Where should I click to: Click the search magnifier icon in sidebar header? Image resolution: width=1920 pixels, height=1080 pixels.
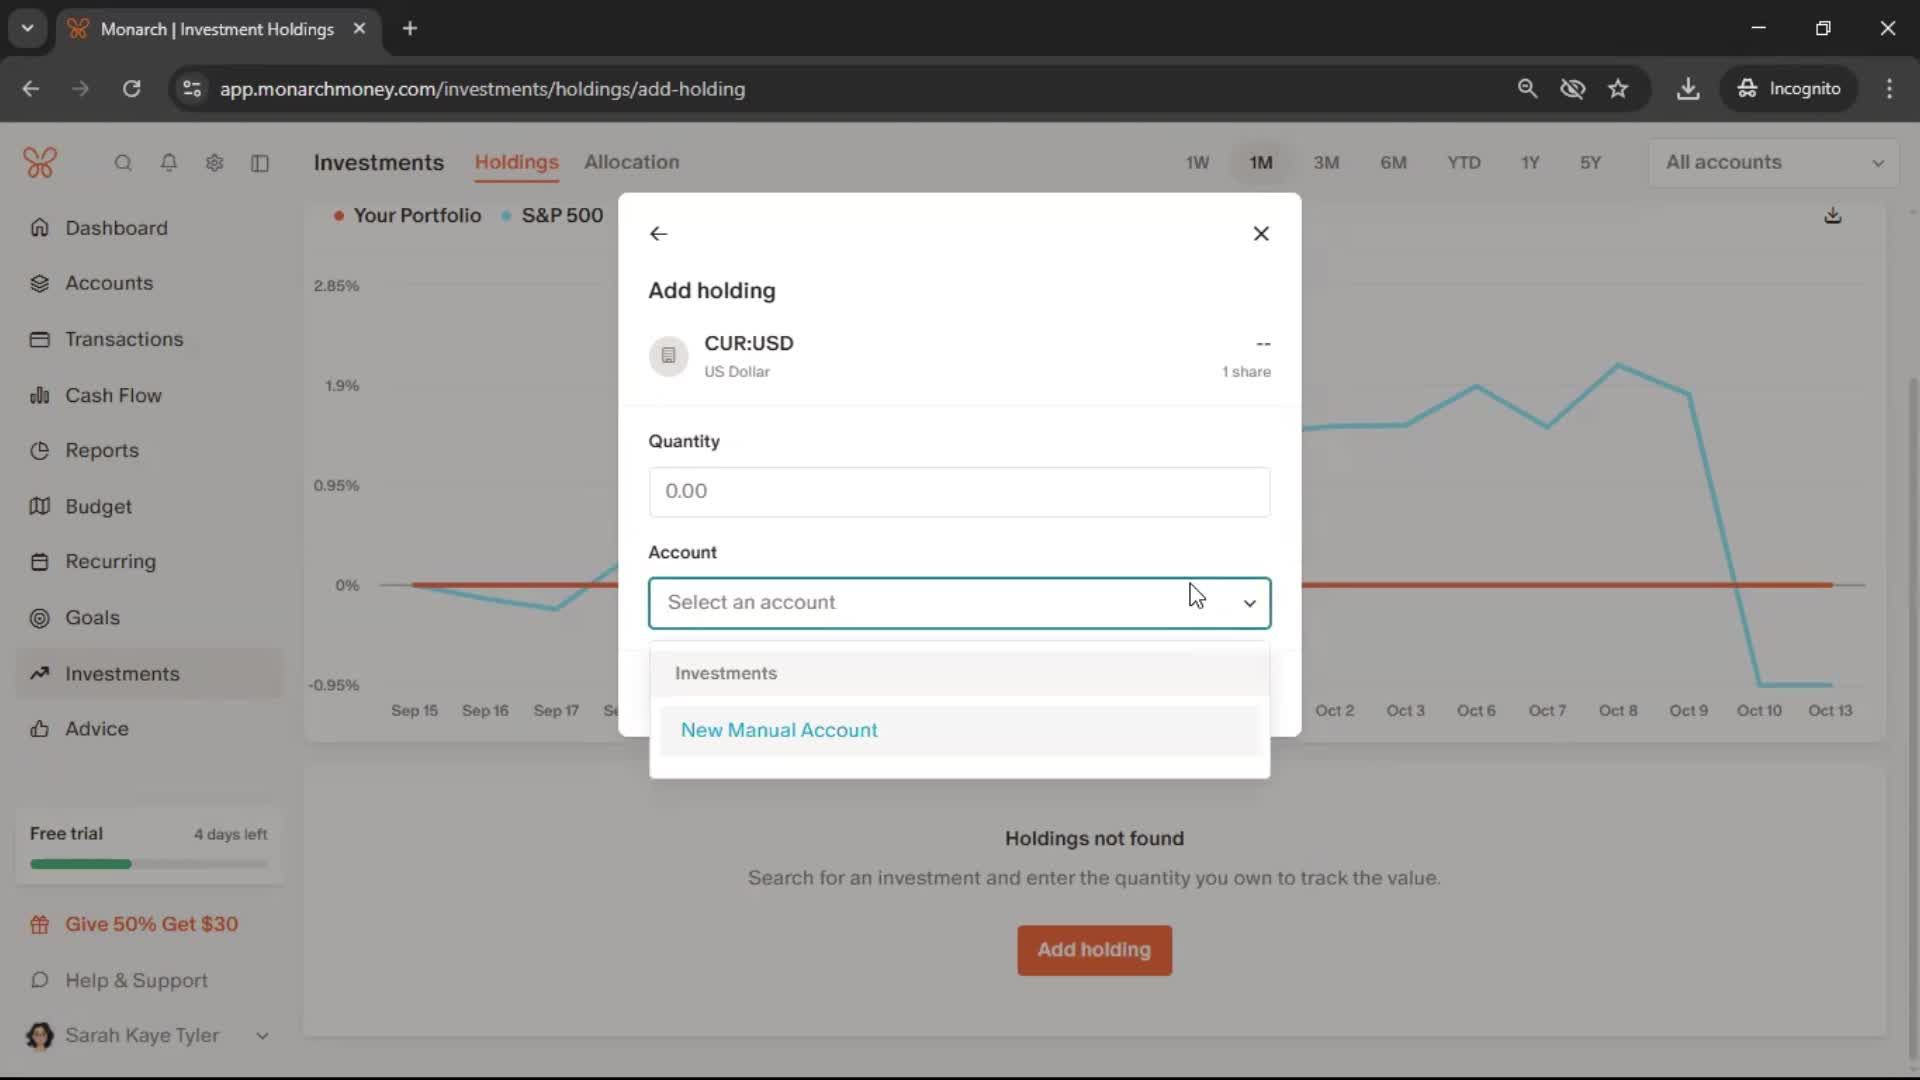tap(123, 163)
